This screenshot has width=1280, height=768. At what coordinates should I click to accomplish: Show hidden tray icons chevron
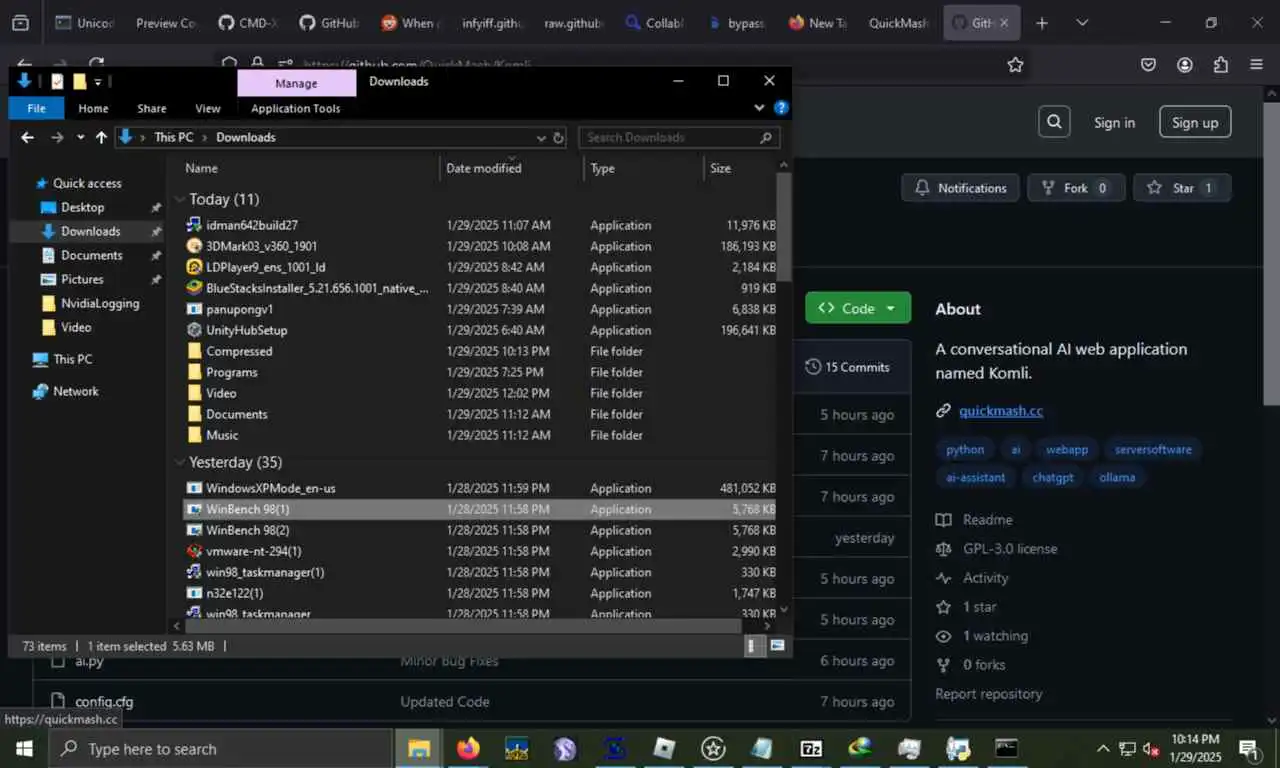click(1102, 748)
